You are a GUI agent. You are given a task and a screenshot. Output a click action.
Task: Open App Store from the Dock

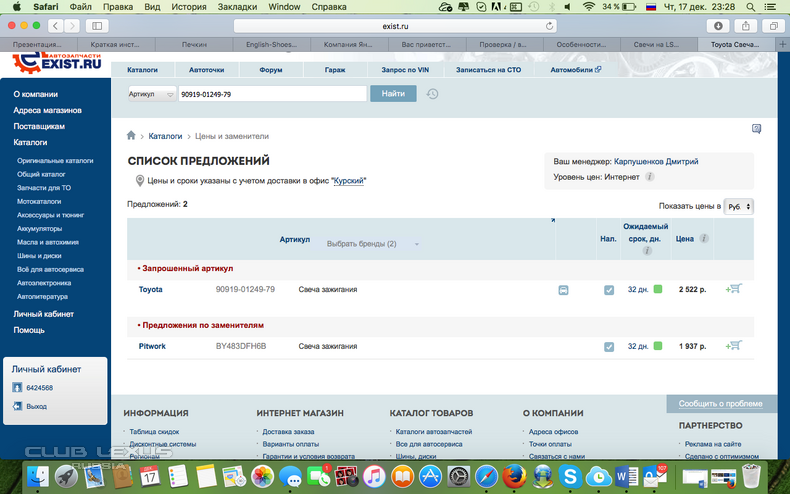coord(430,476)
